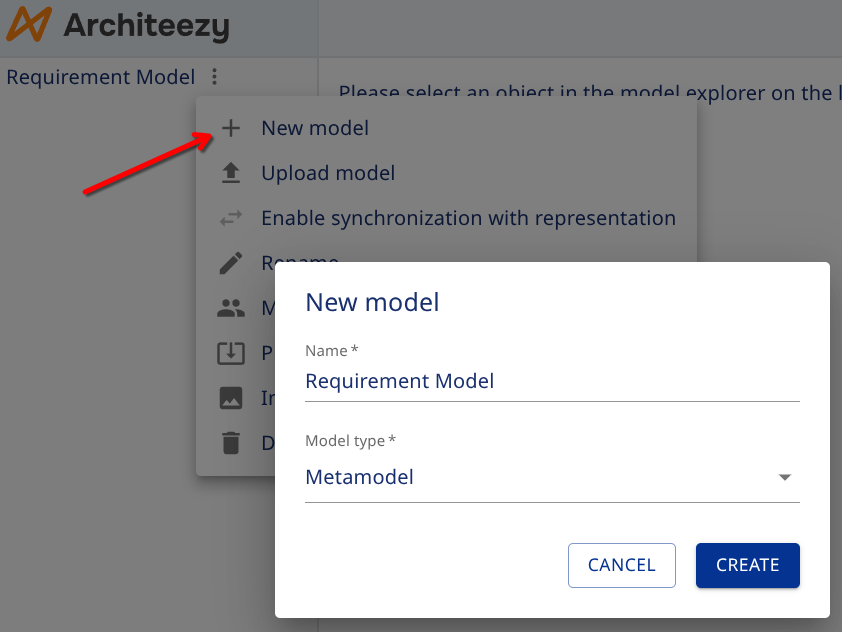842x632 pixels.
Task: Click the Model type dropdown arrow
Action: 785,478
